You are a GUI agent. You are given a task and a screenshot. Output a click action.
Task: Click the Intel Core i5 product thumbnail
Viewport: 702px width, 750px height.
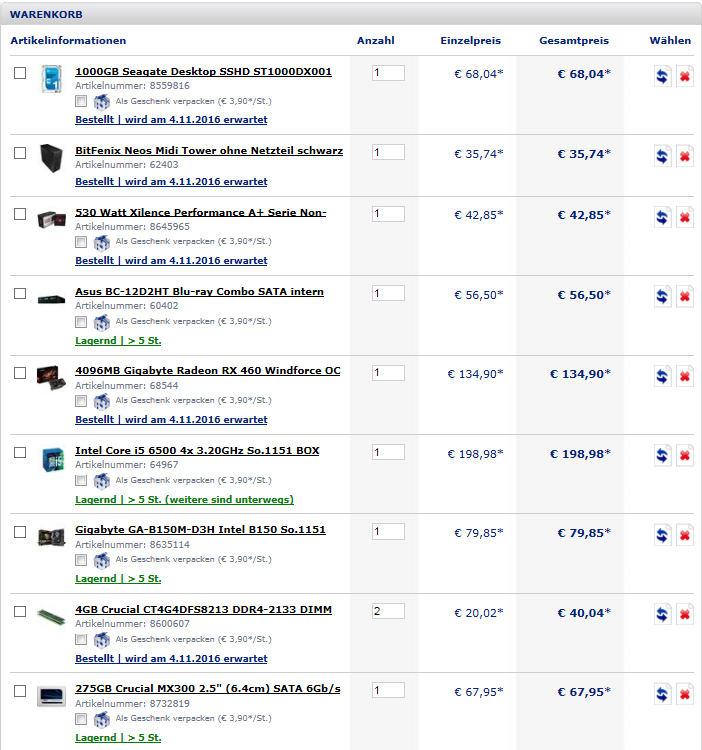(x=52, y=459)
